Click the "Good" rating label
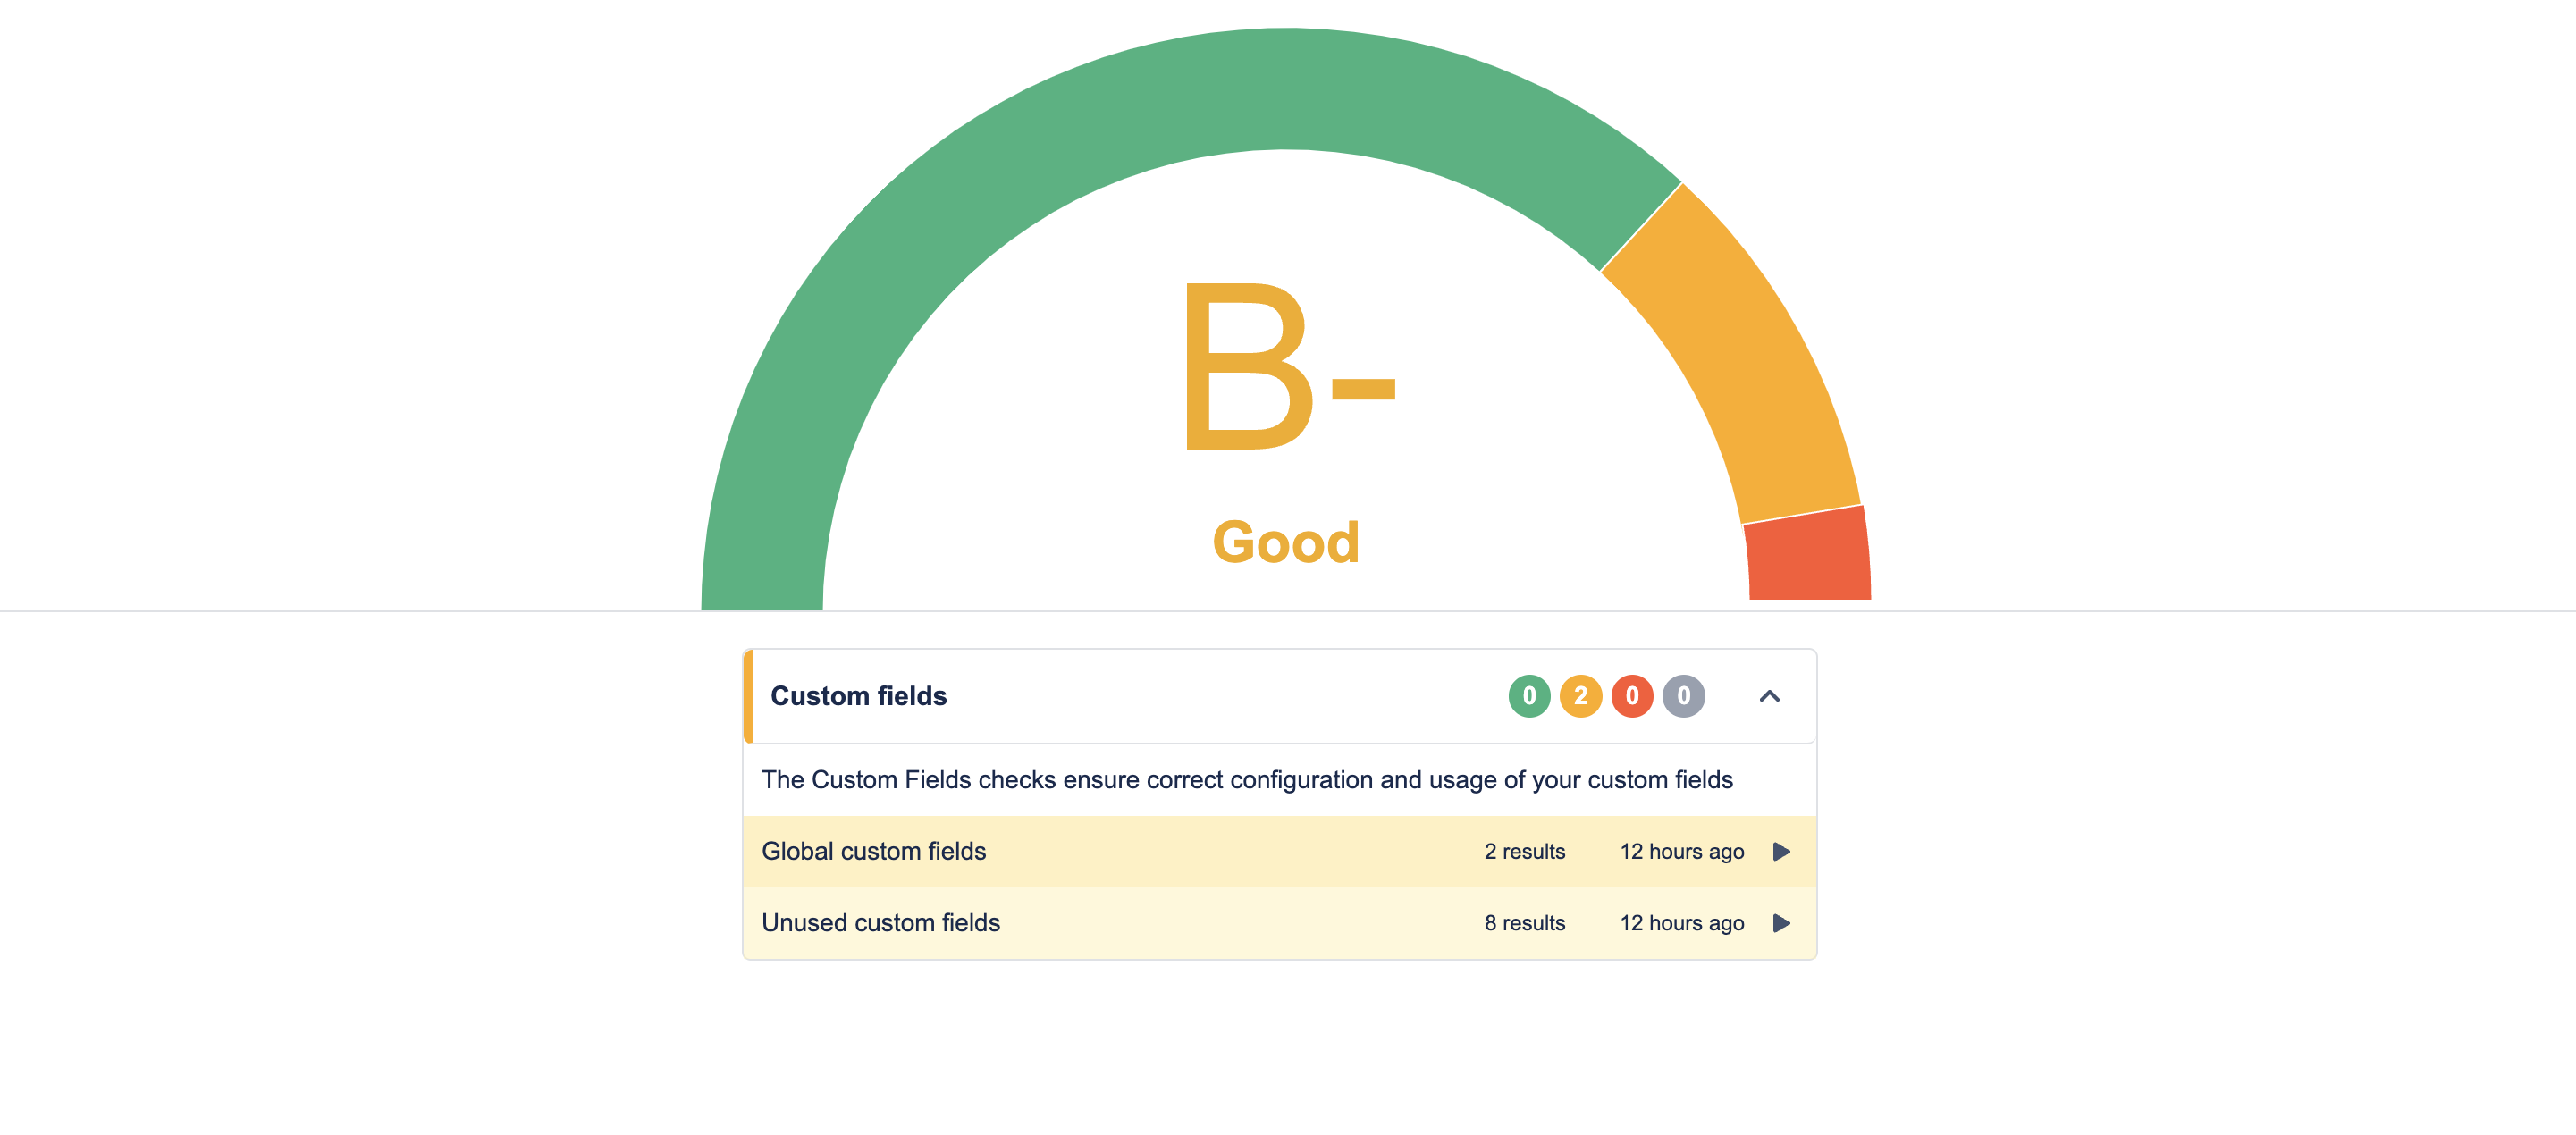 pos(1286,543)
